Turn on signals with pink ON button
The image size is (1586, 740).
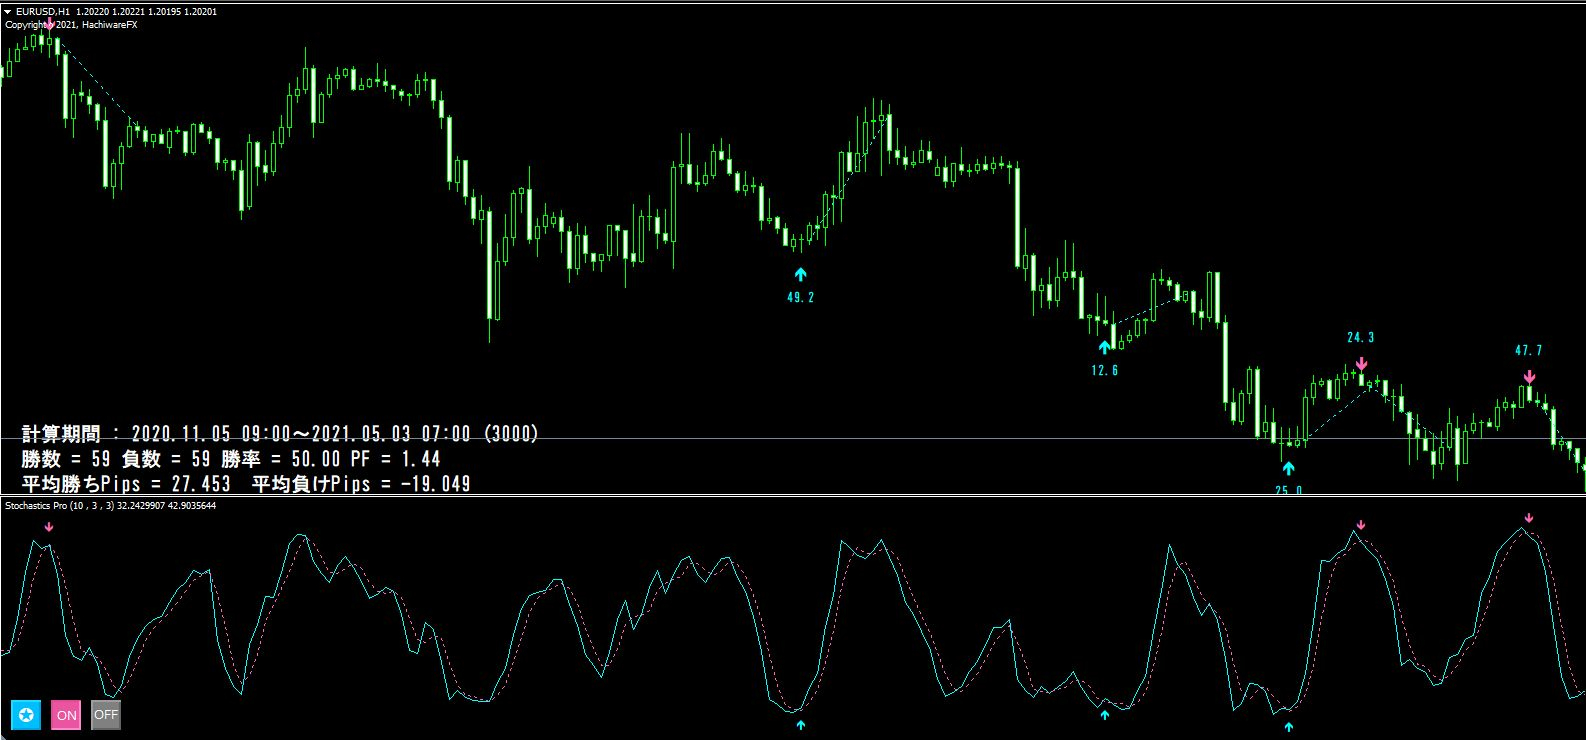coord(66,715)
